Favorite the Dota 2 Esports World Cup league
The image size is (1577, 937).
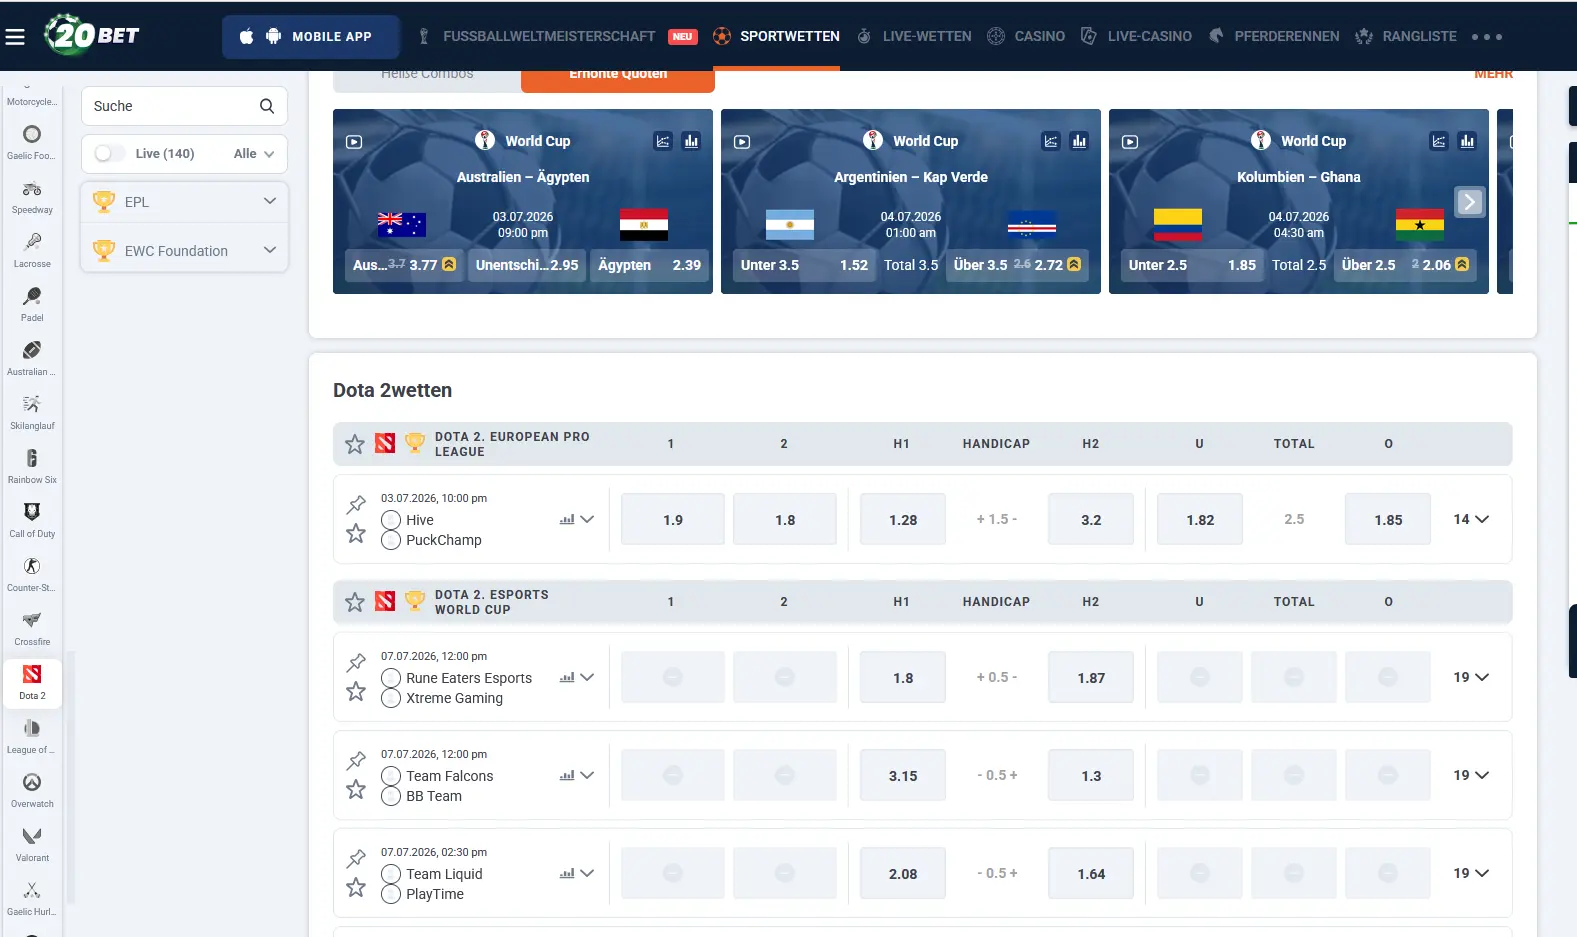click(x=355, y=602)
